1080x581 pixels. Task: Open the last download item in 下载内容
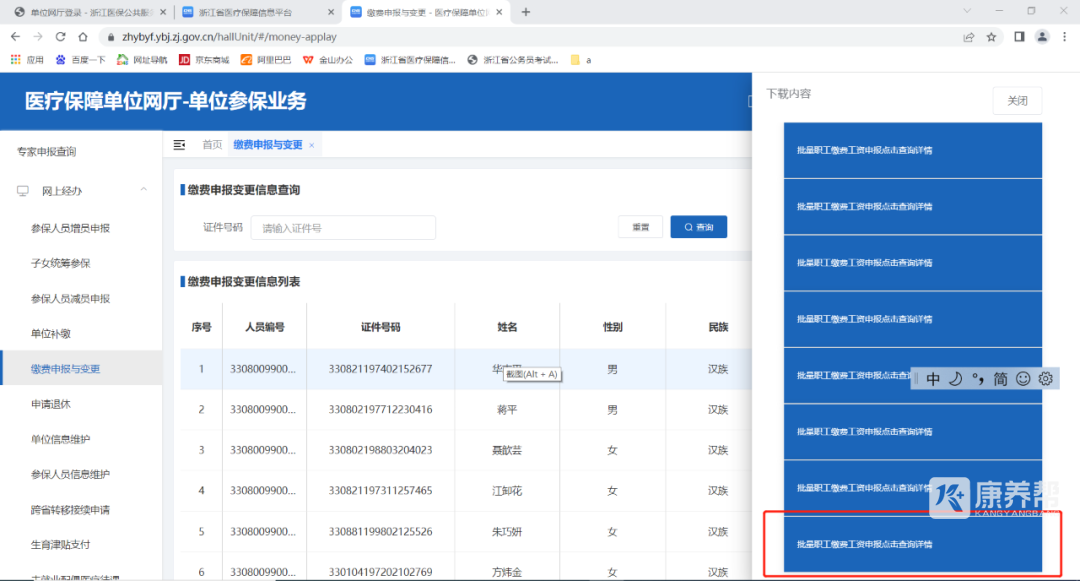click(x=913, y=544)
